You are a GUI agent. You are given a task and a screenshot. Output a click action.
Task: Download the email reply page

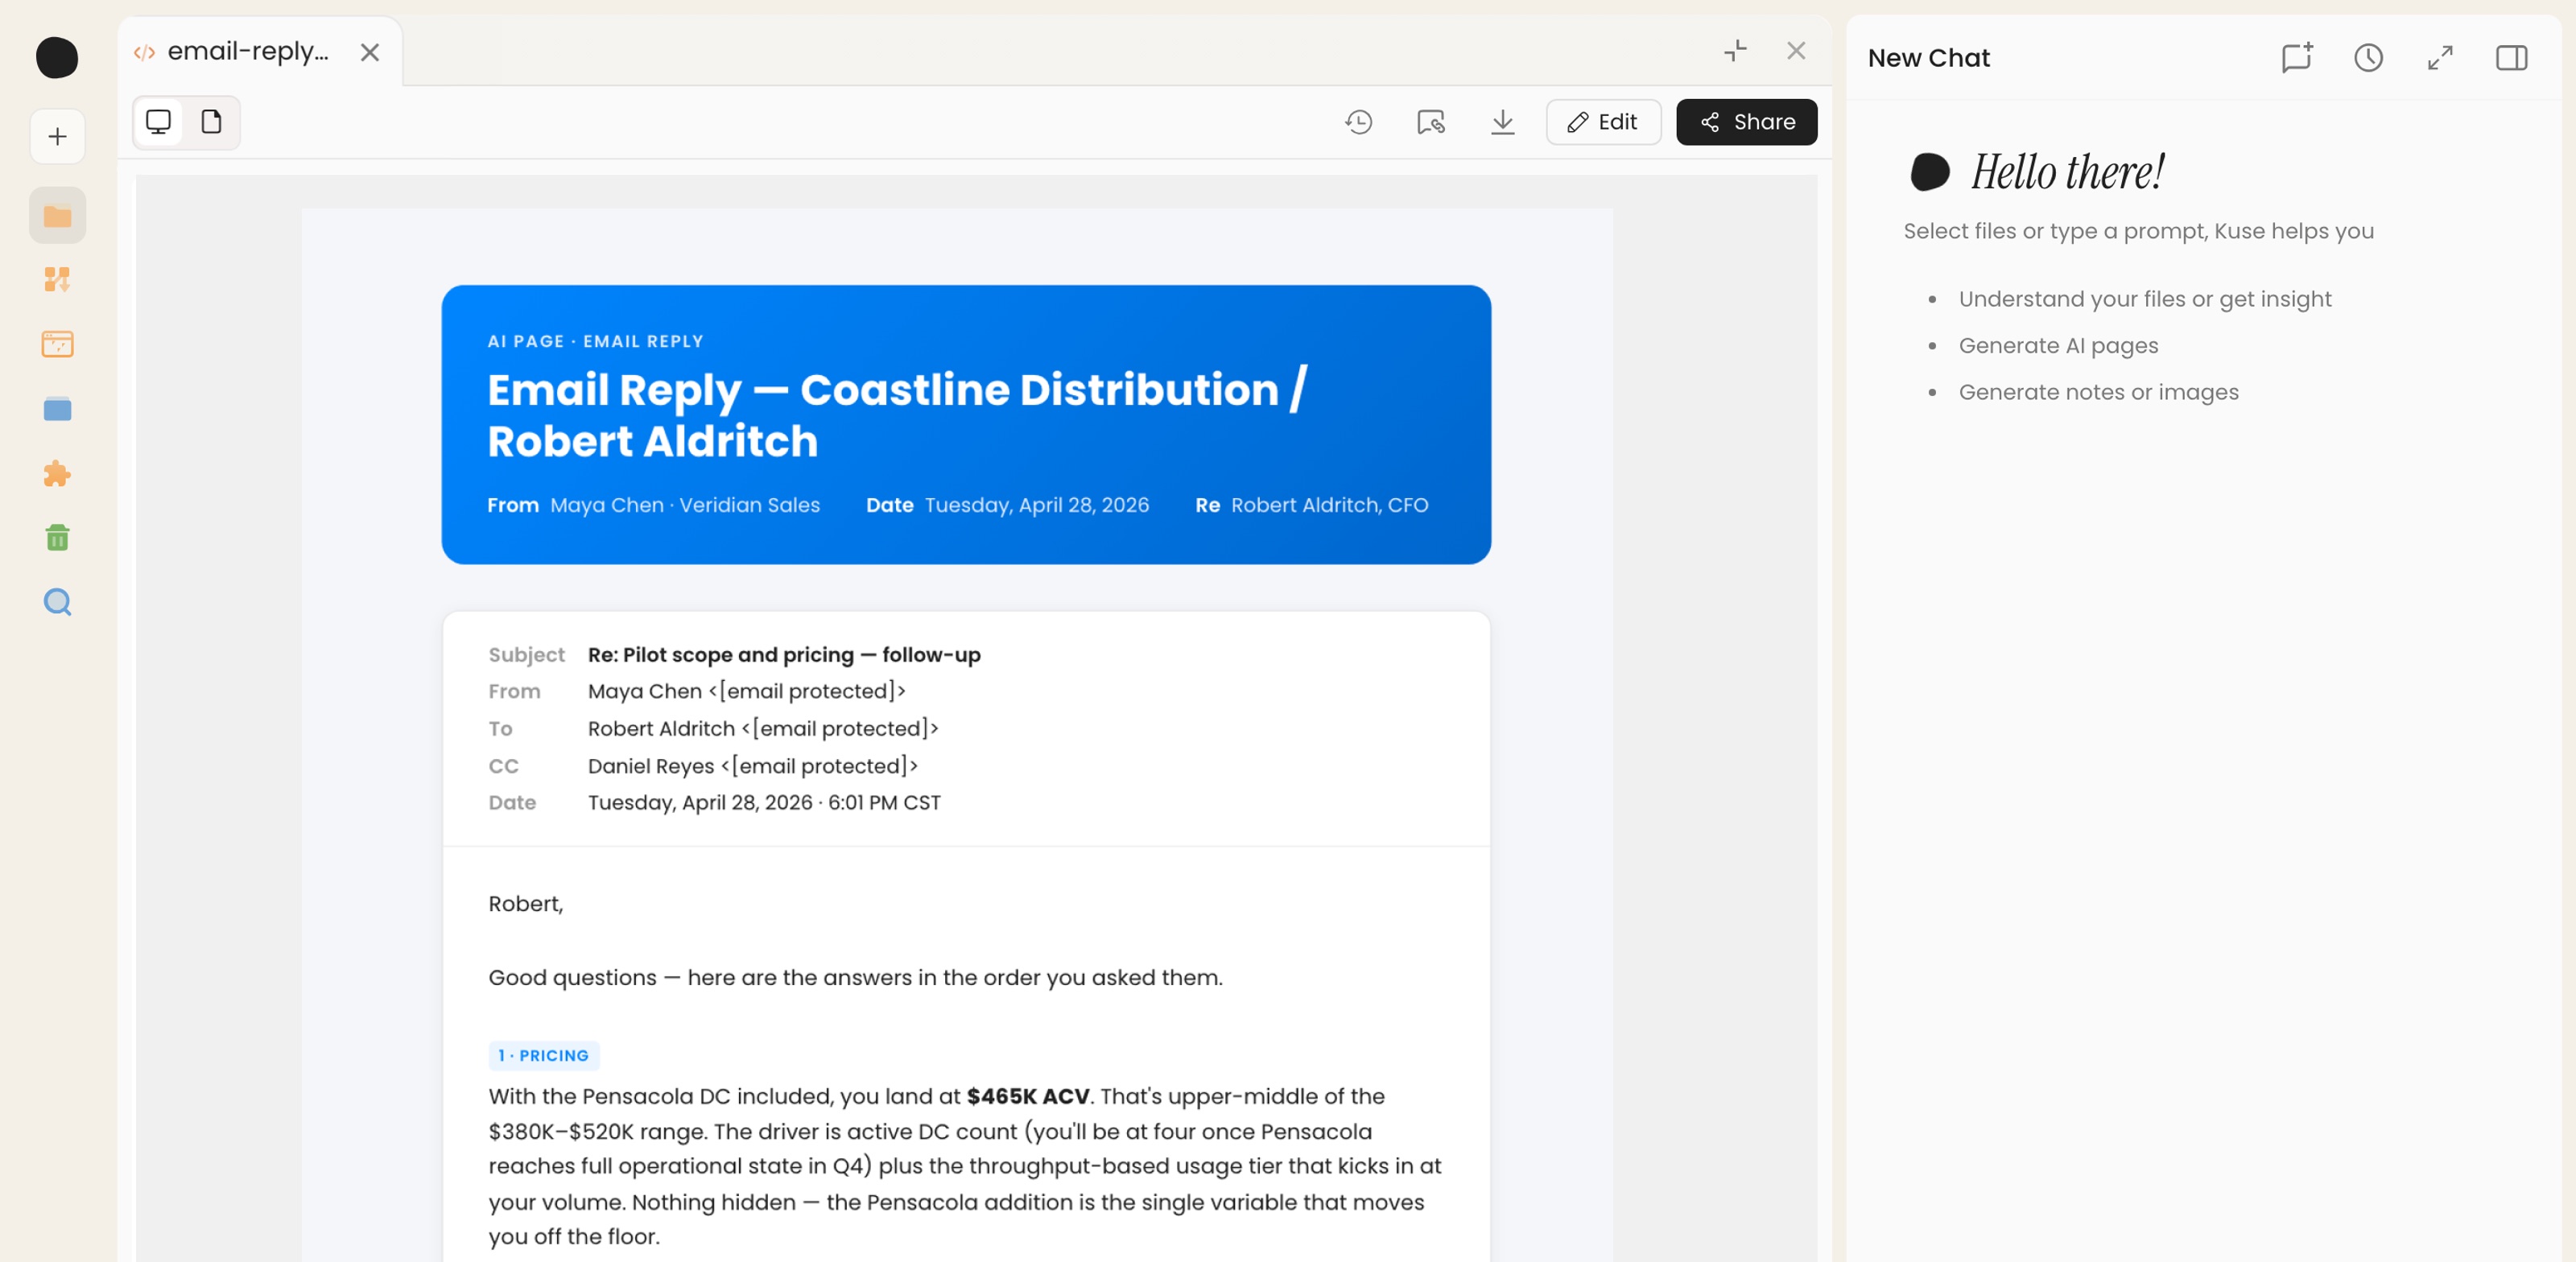click(1502, 122)
